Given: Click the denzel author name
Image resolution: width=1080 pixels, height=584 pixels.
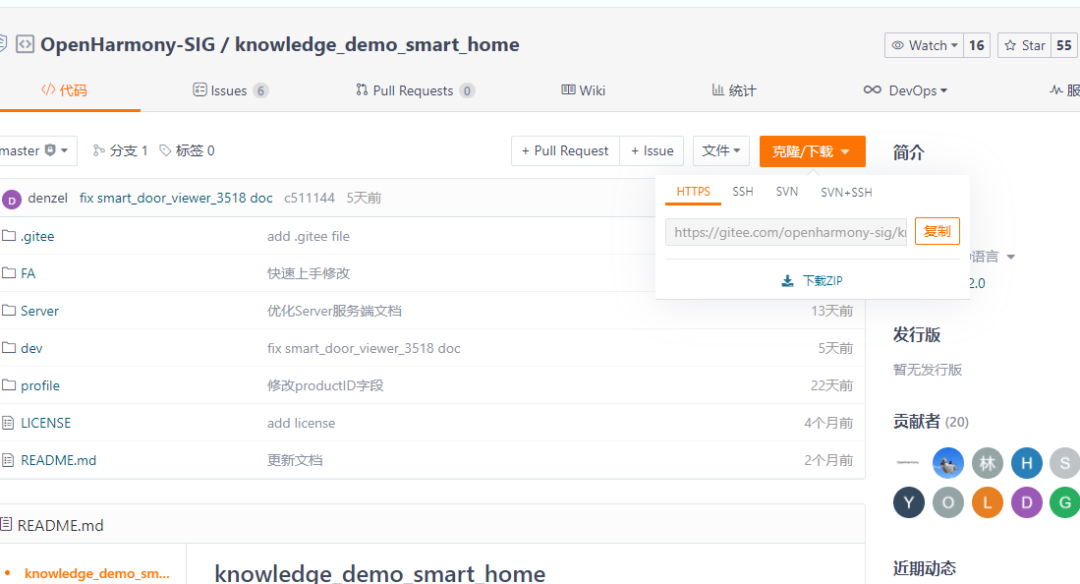Looking at the screenshot, I should tap(48, 198).
